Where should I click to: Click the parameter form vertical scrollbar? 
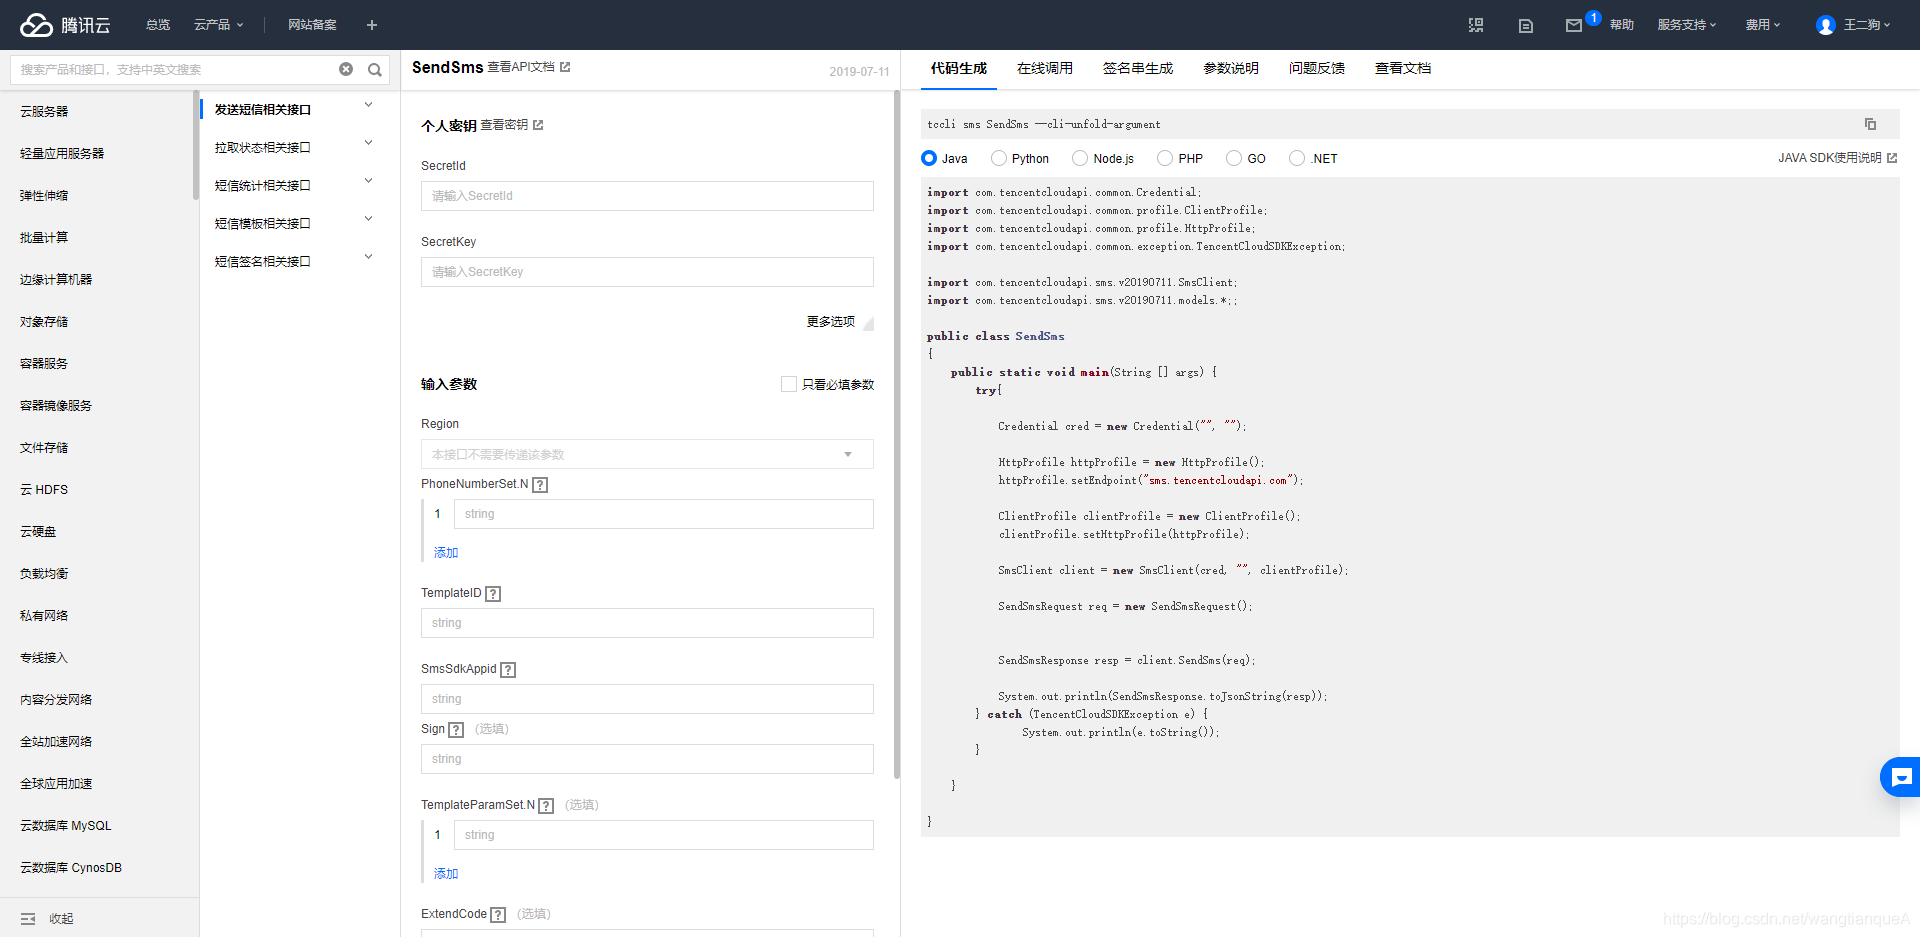(x=897, y=435)
